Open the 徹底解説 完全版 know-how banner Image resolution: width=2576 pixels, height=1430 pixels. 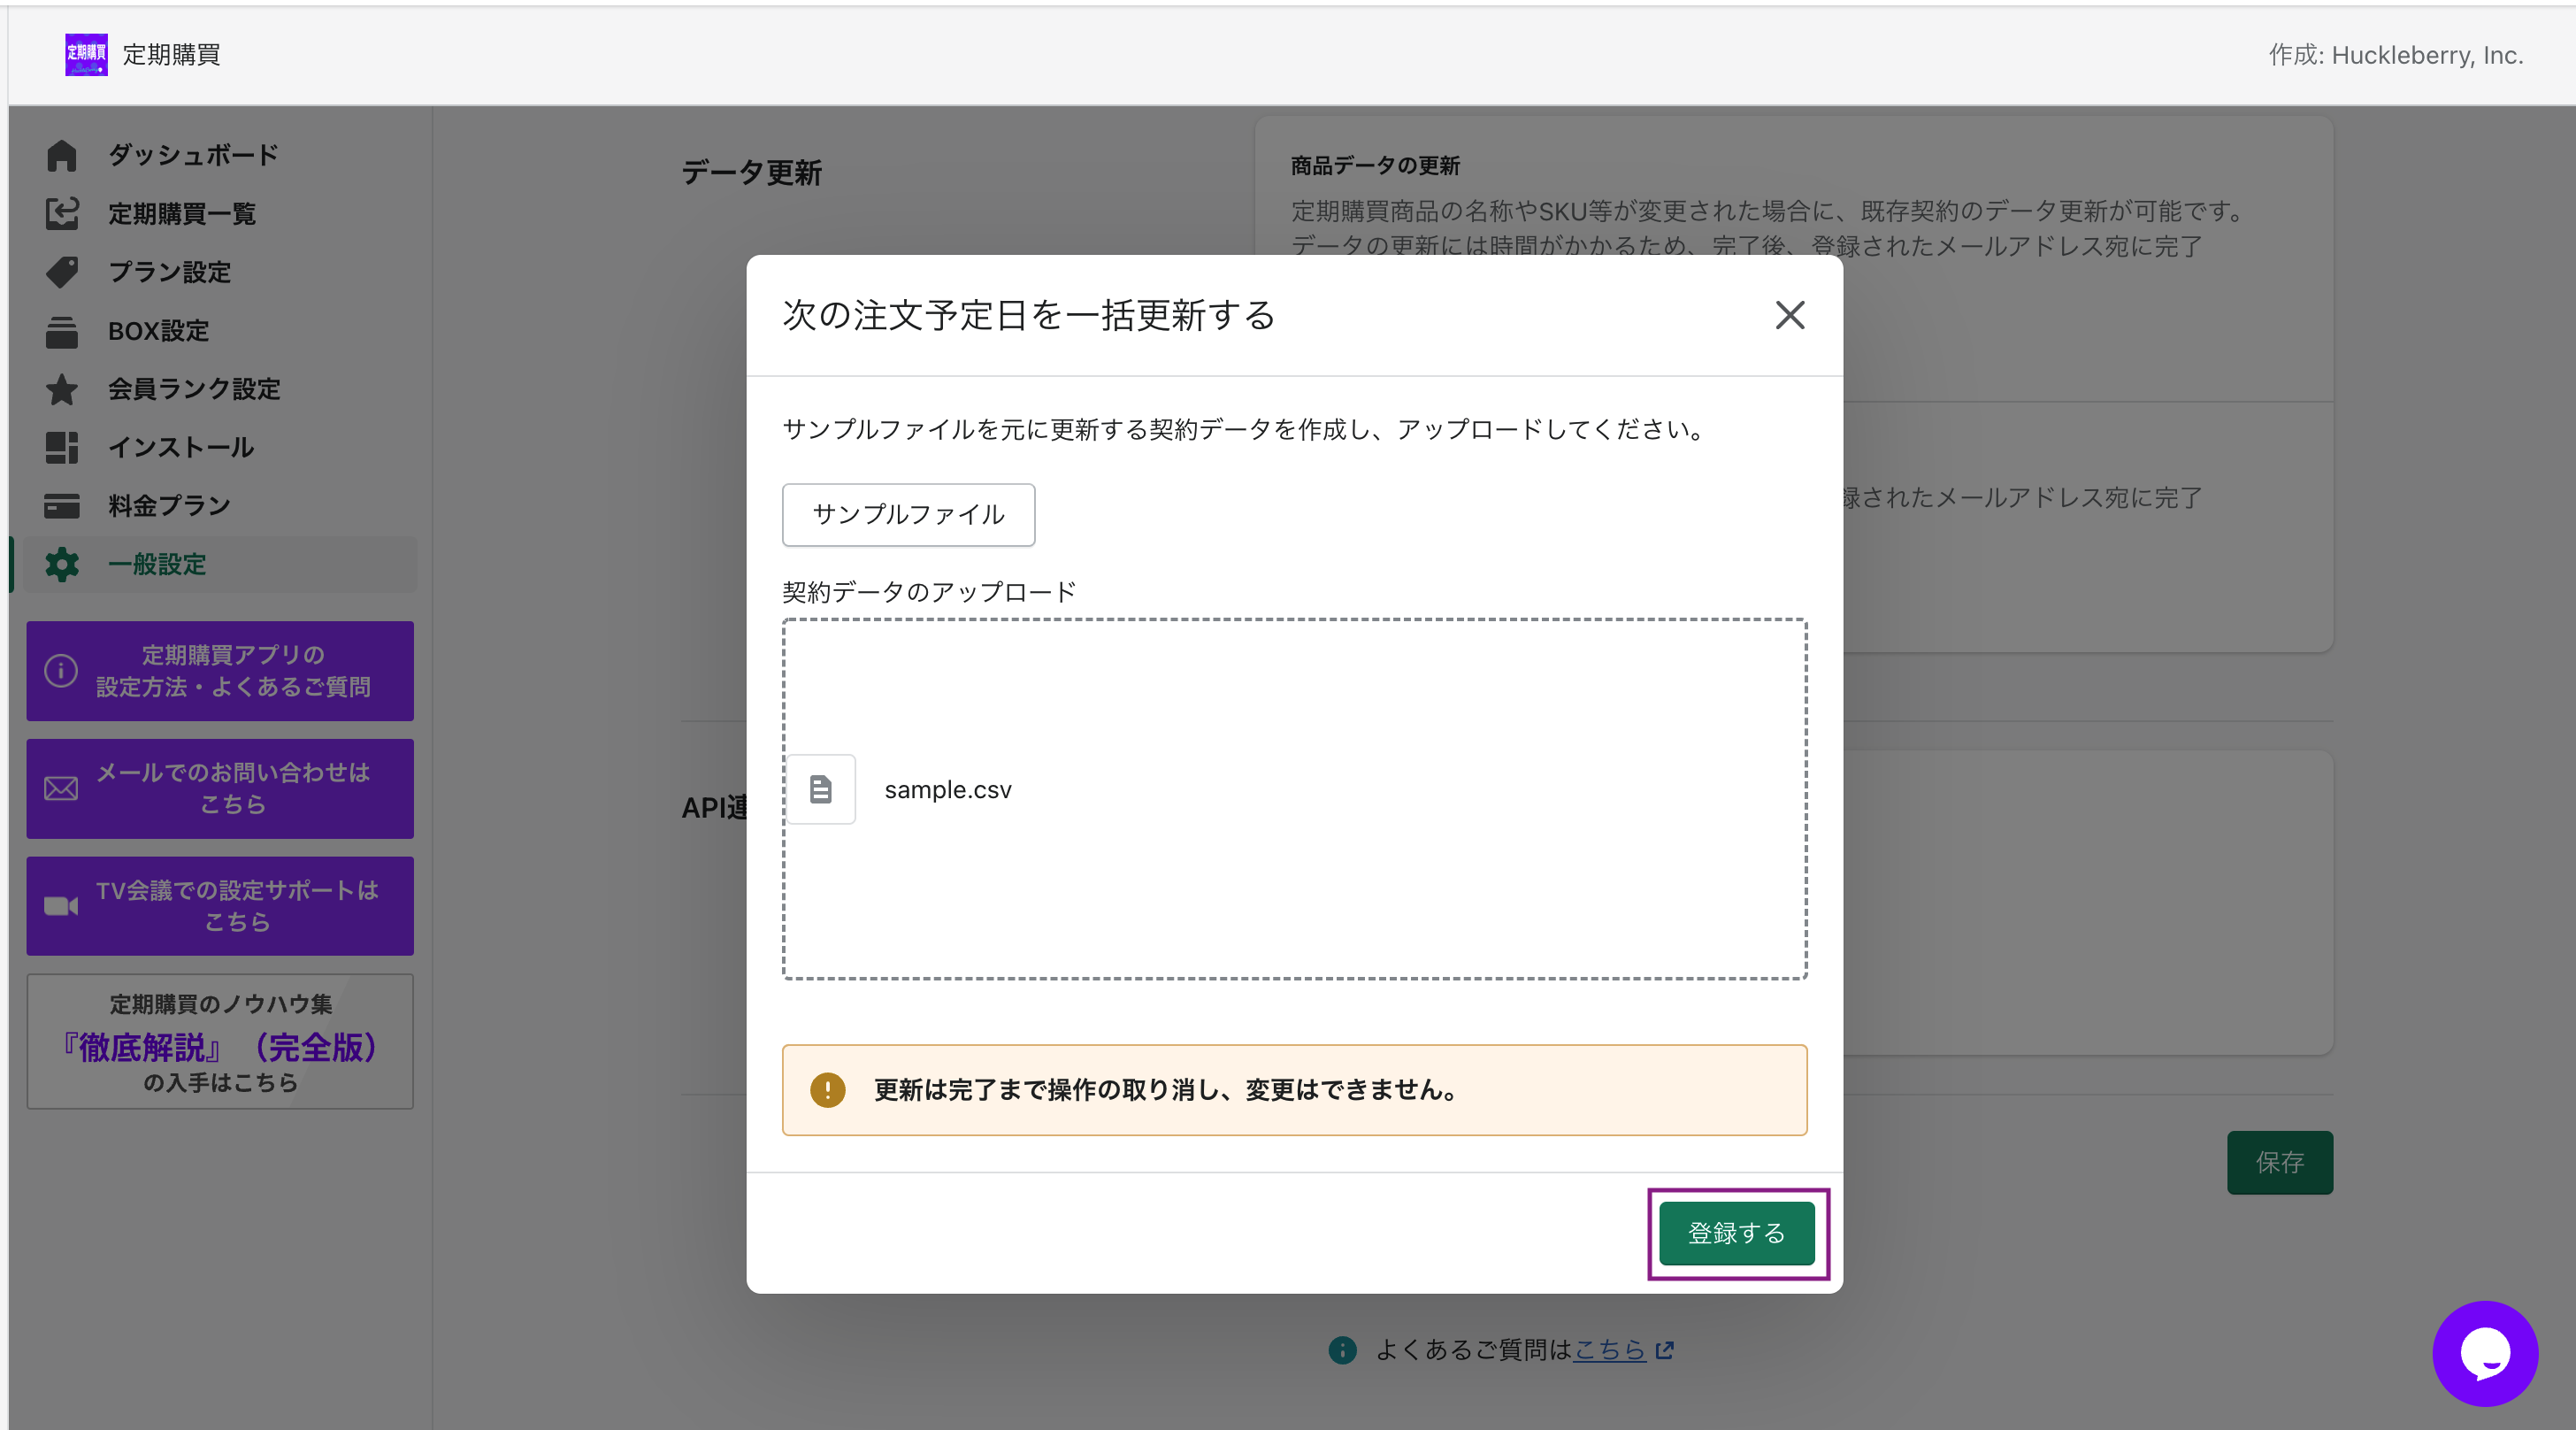point(220,1041)
